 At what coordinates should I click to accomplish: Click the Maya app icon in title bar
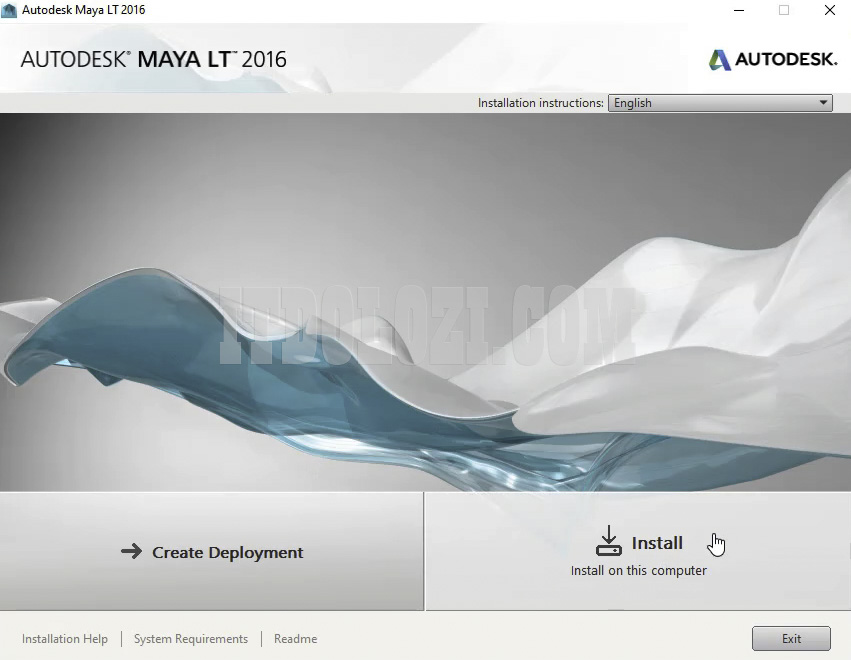10,10
